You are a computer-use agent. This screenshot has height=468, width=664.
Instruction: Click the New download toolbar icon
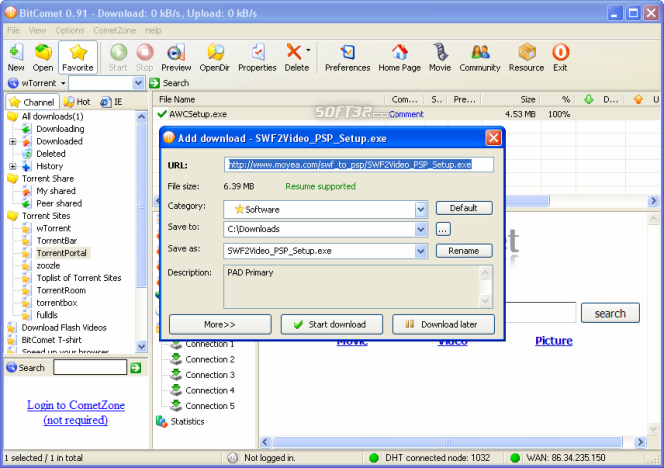(x=16, y=57)
